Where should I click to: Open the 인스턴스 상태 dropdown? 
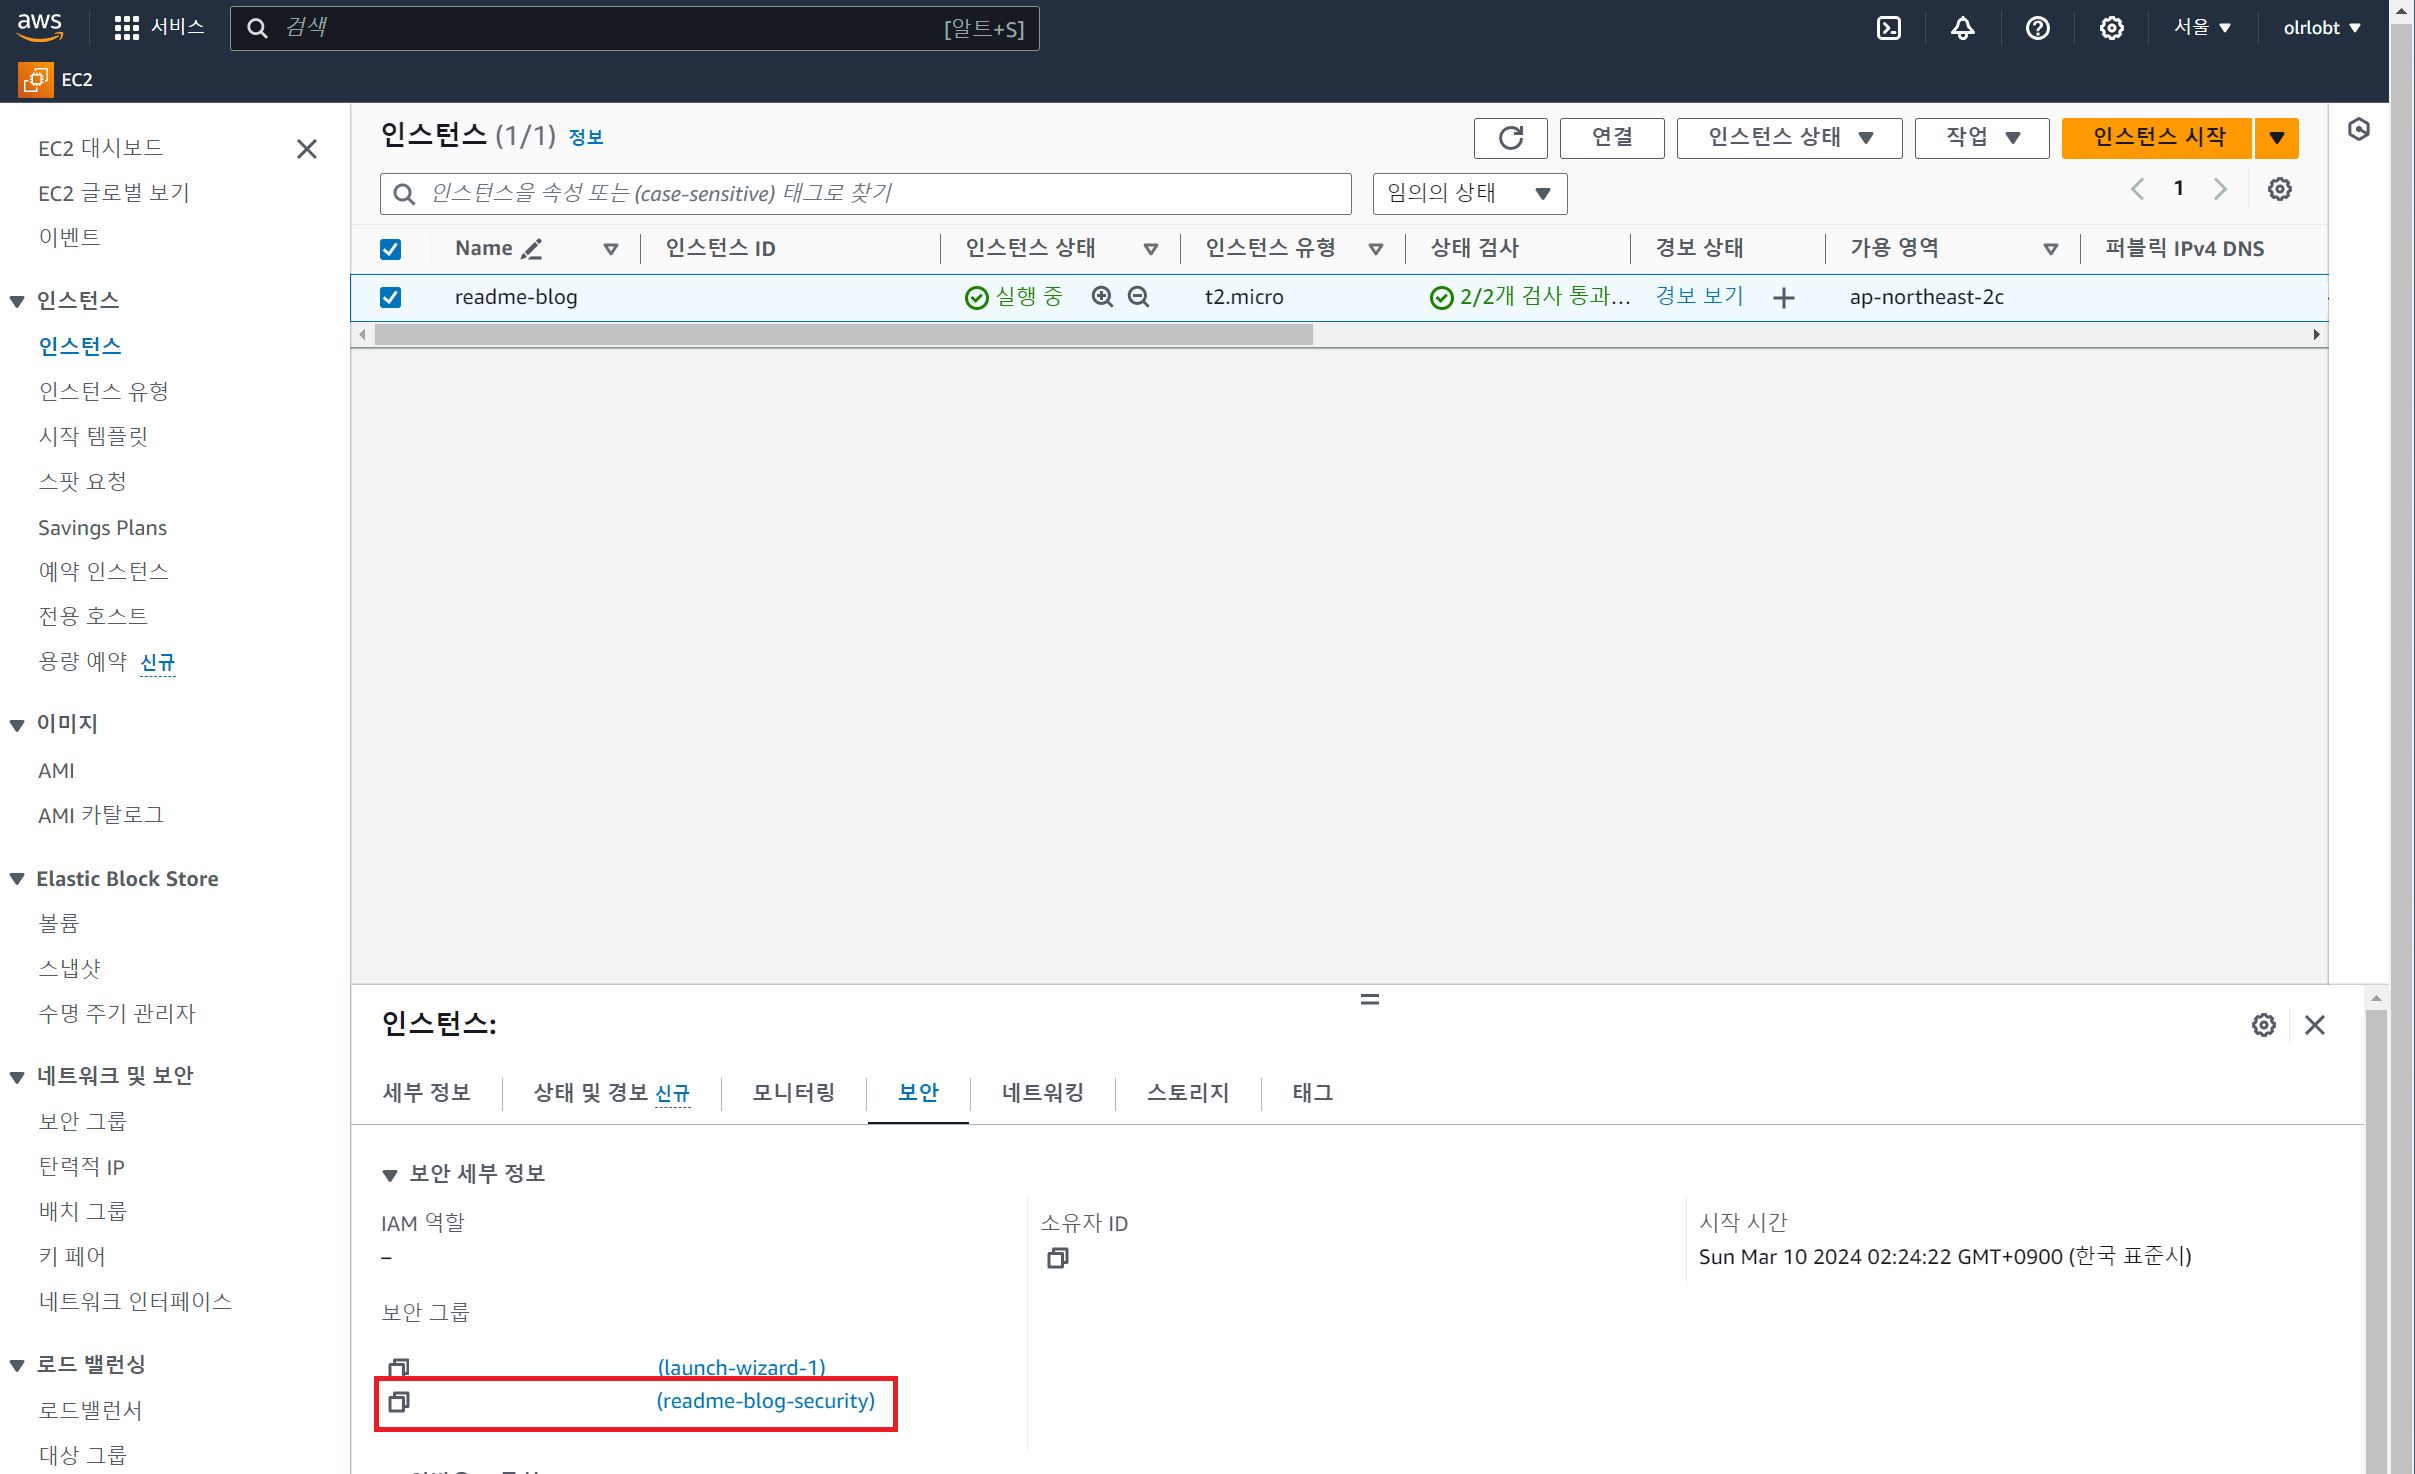click(1789, 138)
